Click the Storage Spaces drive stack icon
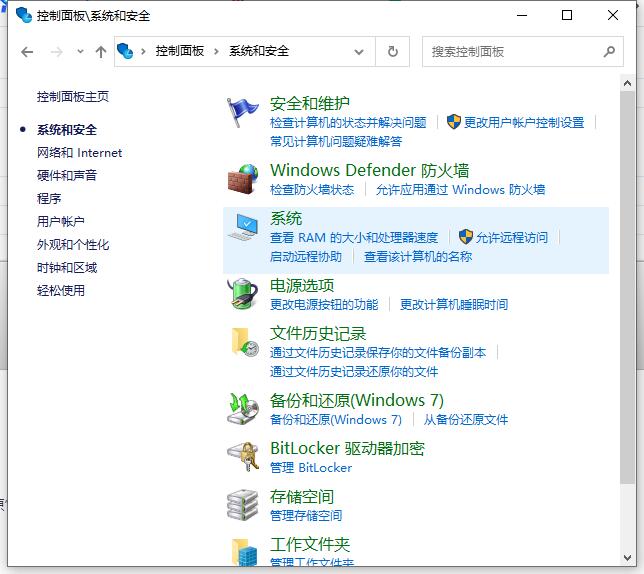This screenshot has width=644, height=574. (x=242, y=505)
